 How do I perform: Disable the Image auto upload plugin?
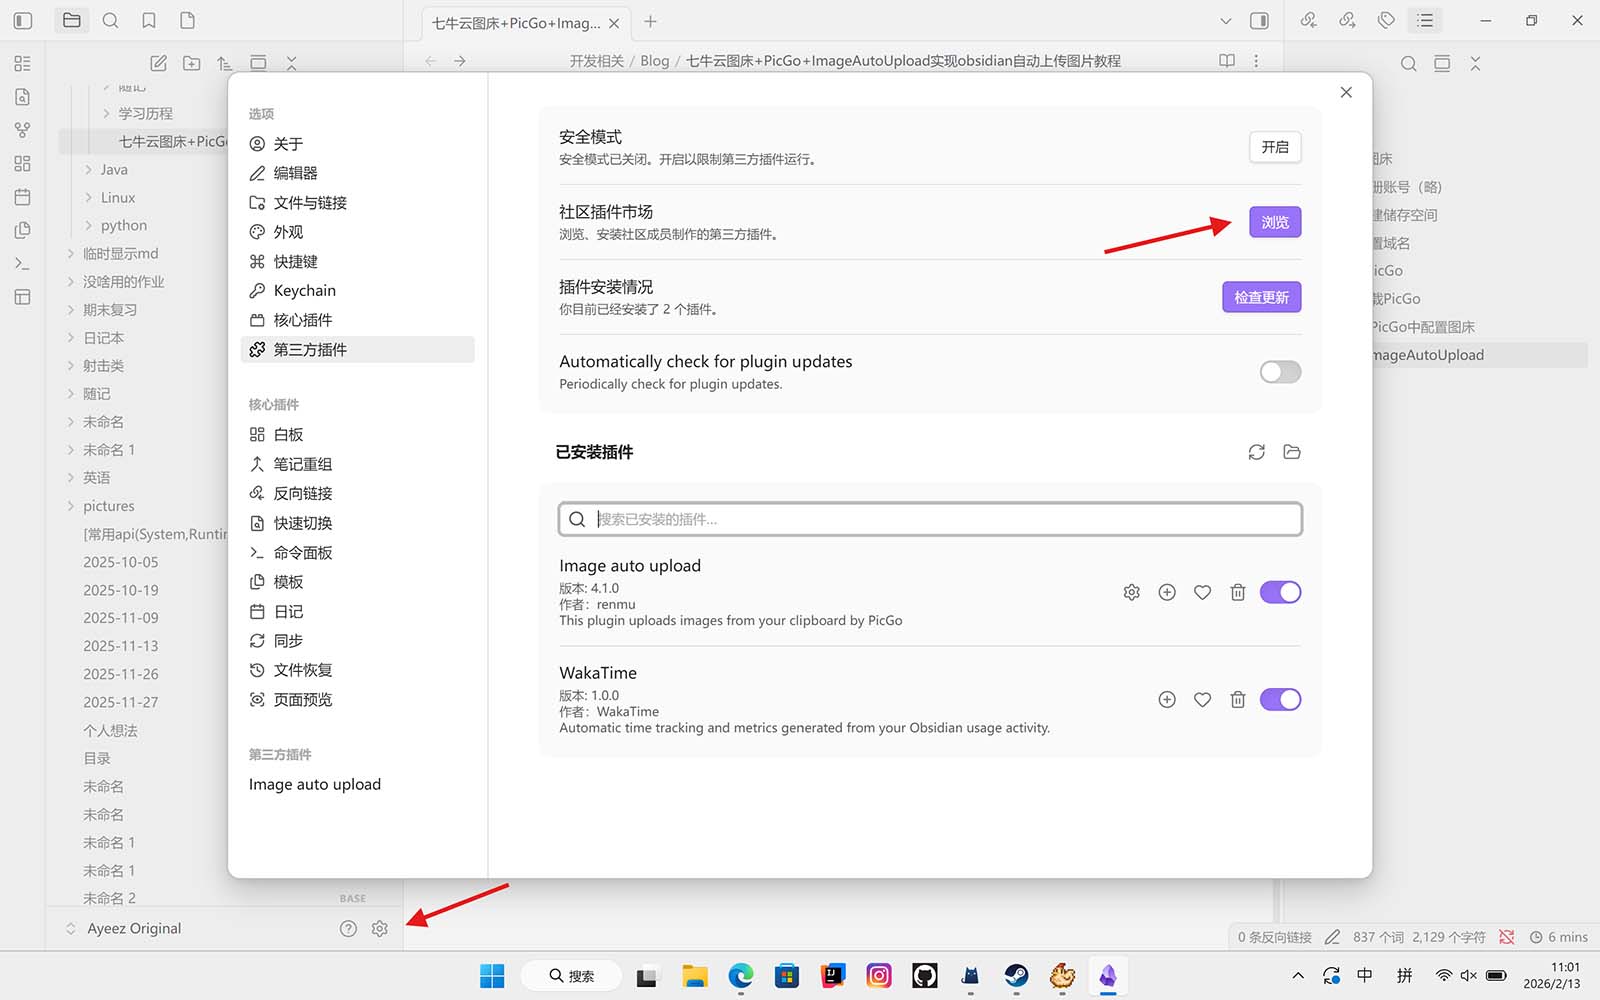(1280, 592)
